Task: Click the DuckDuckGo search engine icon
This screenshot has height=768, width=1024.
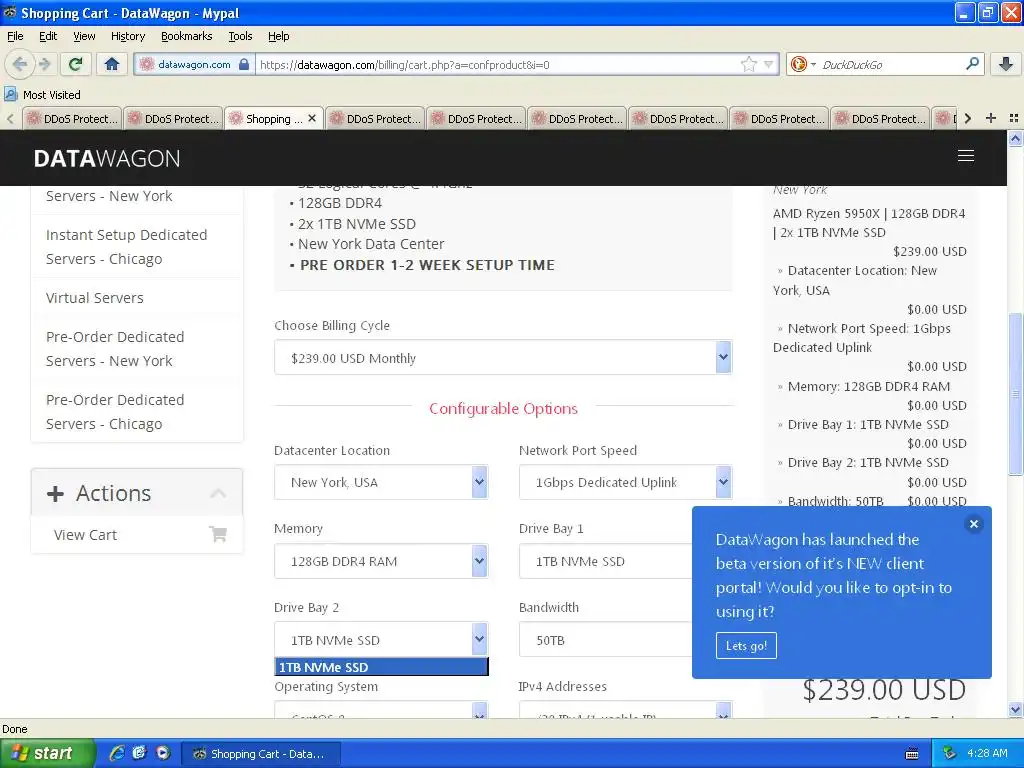Action: pos(798,64)
